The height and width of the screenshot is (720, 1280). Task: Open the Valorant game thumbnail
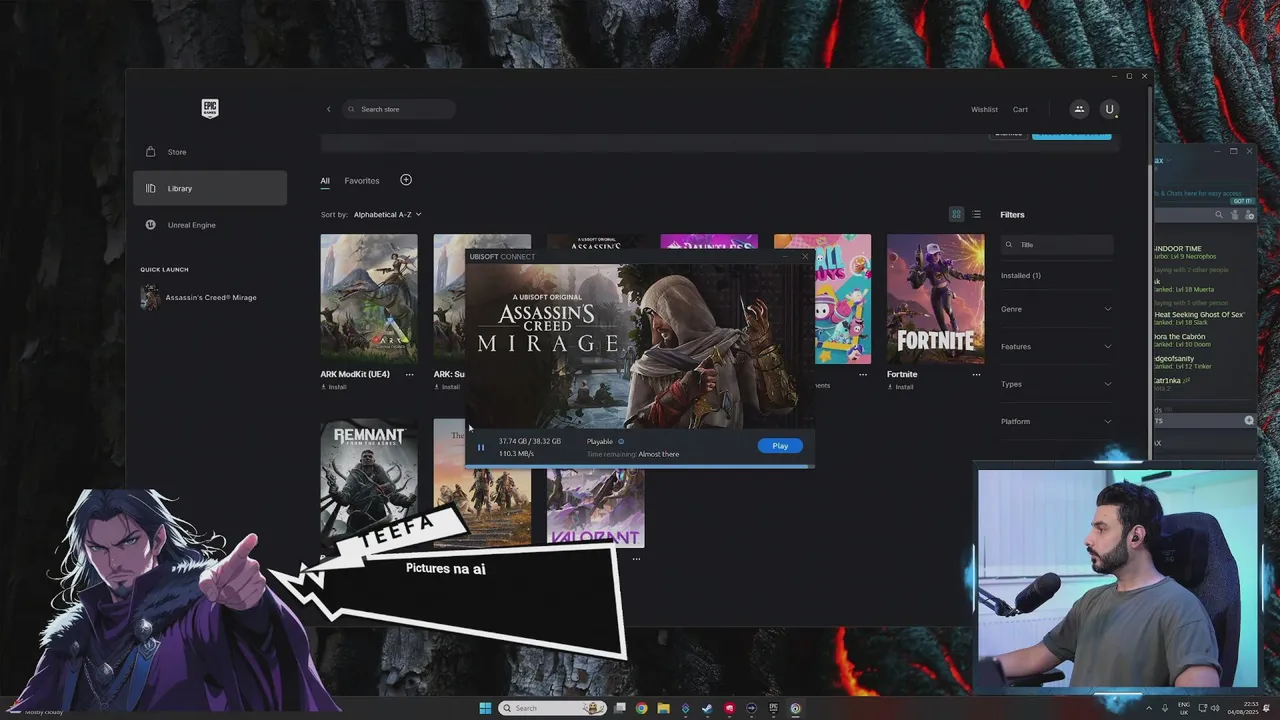click(x=596, y=508)
